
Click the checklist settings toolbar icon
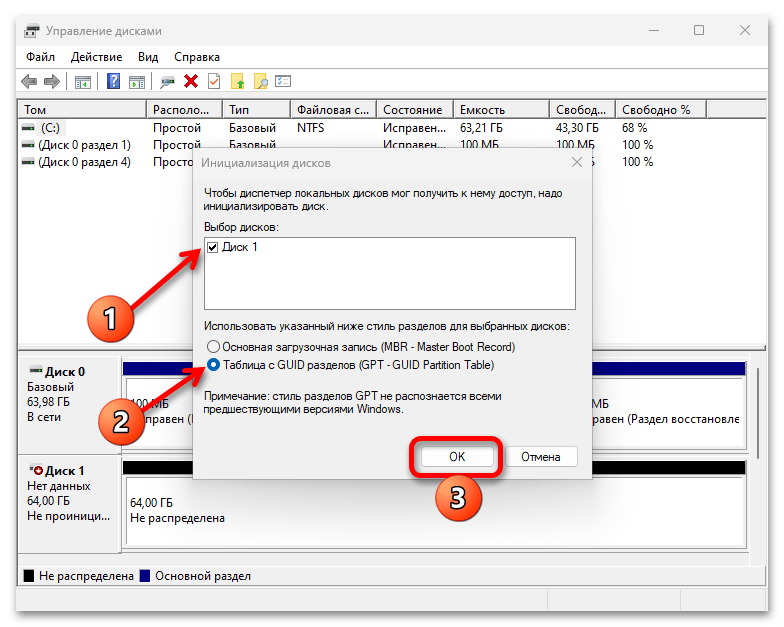point(283,81)
